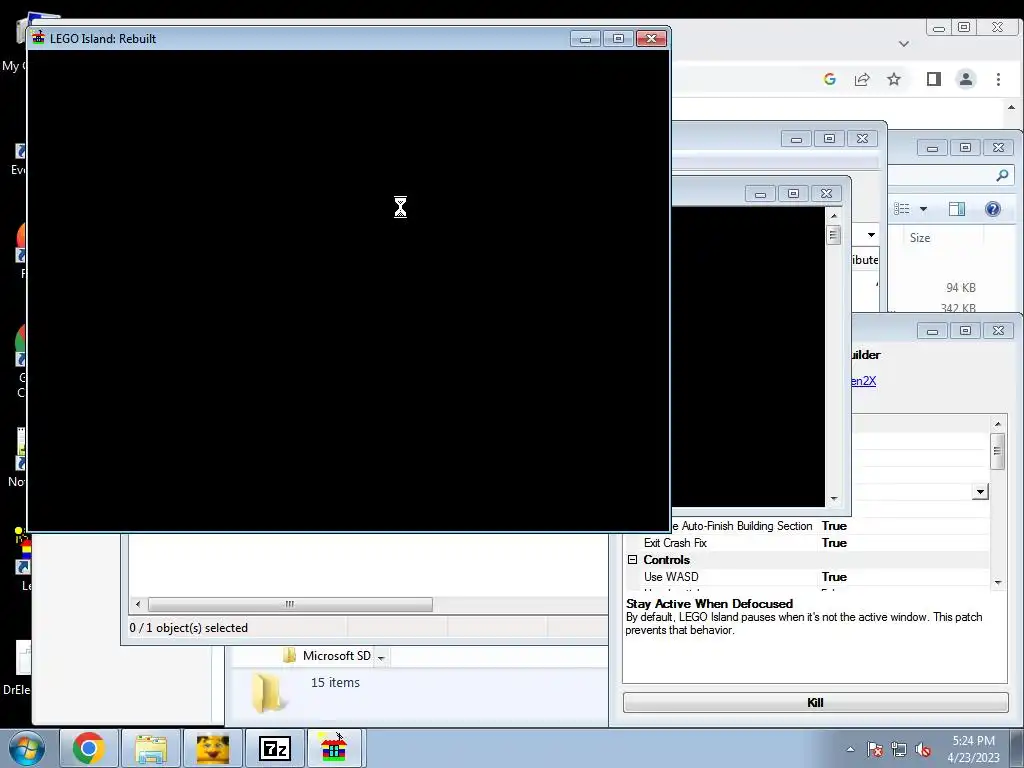Open the view options dropdown arrow
The image size is (1024, 768).
[923, 209]
